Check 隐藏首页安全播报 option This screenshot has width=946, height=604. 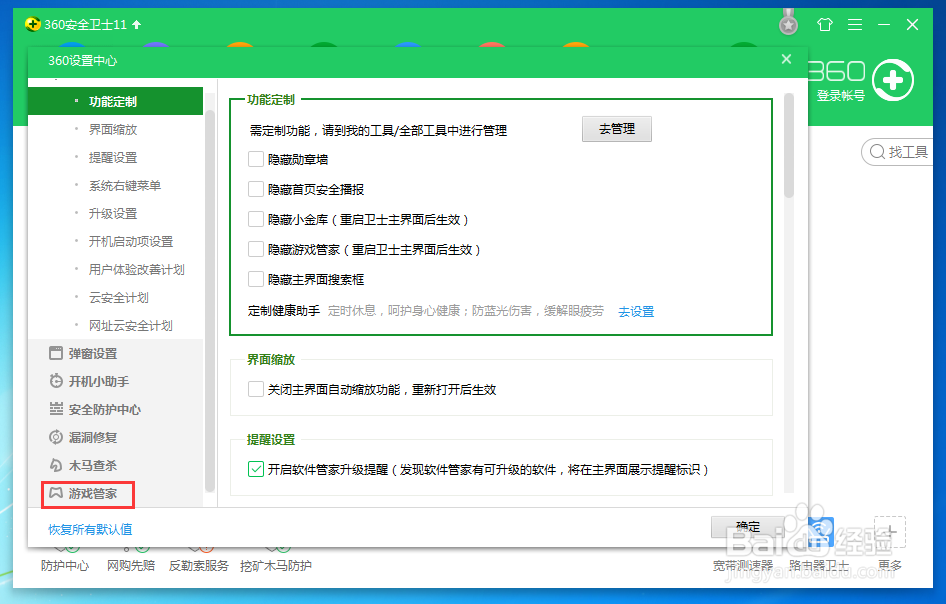coord(256,189)
